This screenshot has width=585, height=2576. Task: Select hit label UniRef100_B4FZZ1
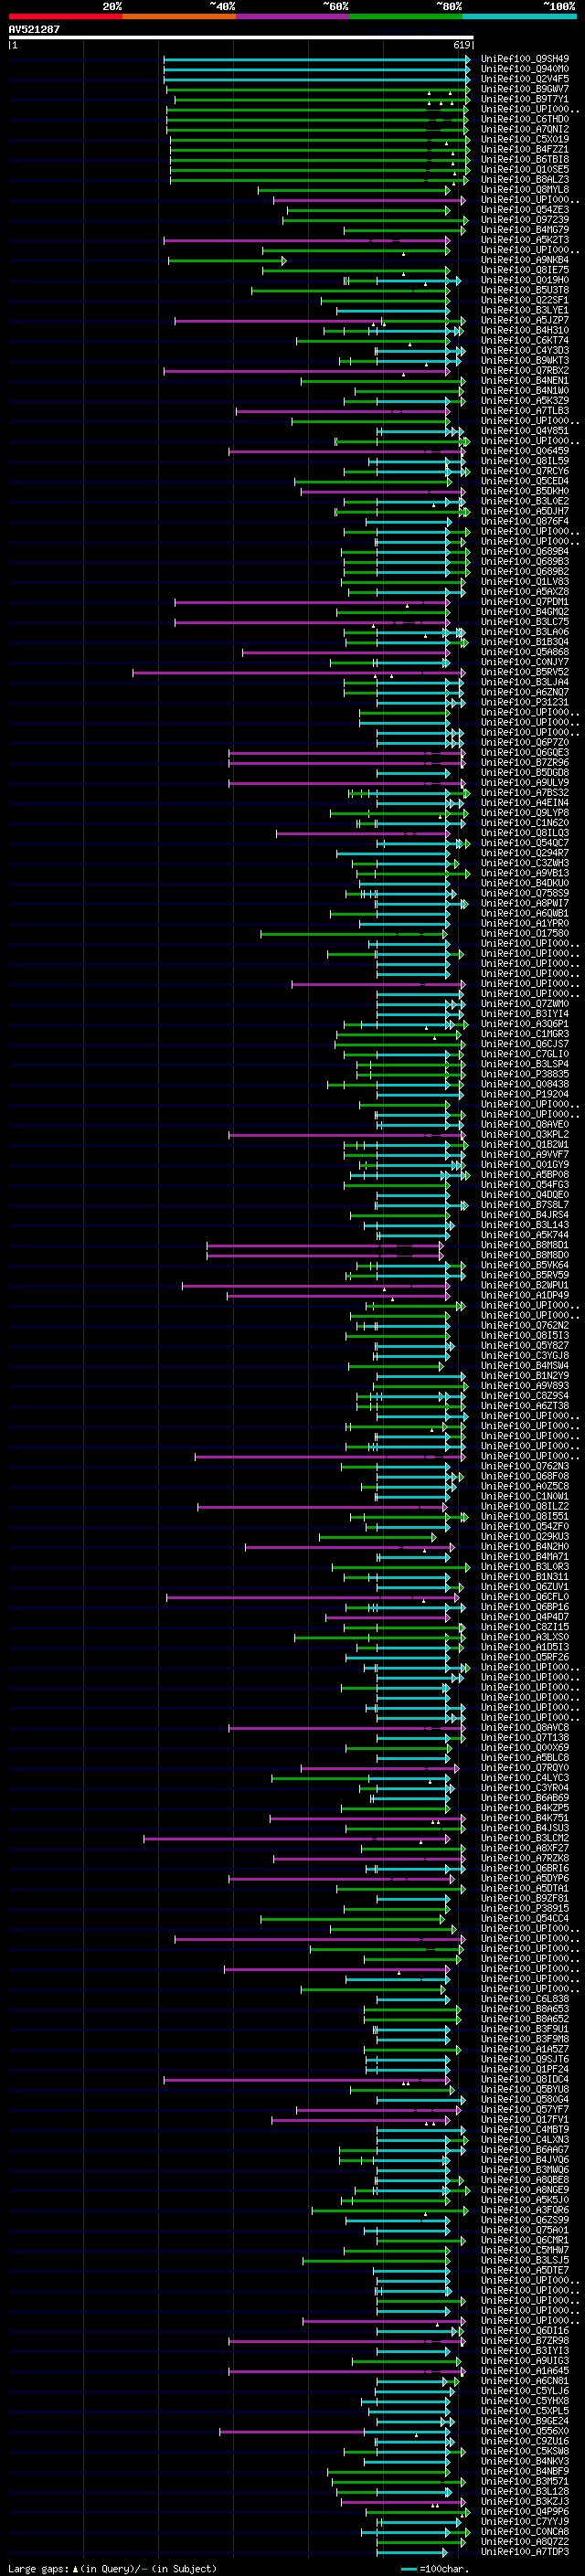[525, 149]
